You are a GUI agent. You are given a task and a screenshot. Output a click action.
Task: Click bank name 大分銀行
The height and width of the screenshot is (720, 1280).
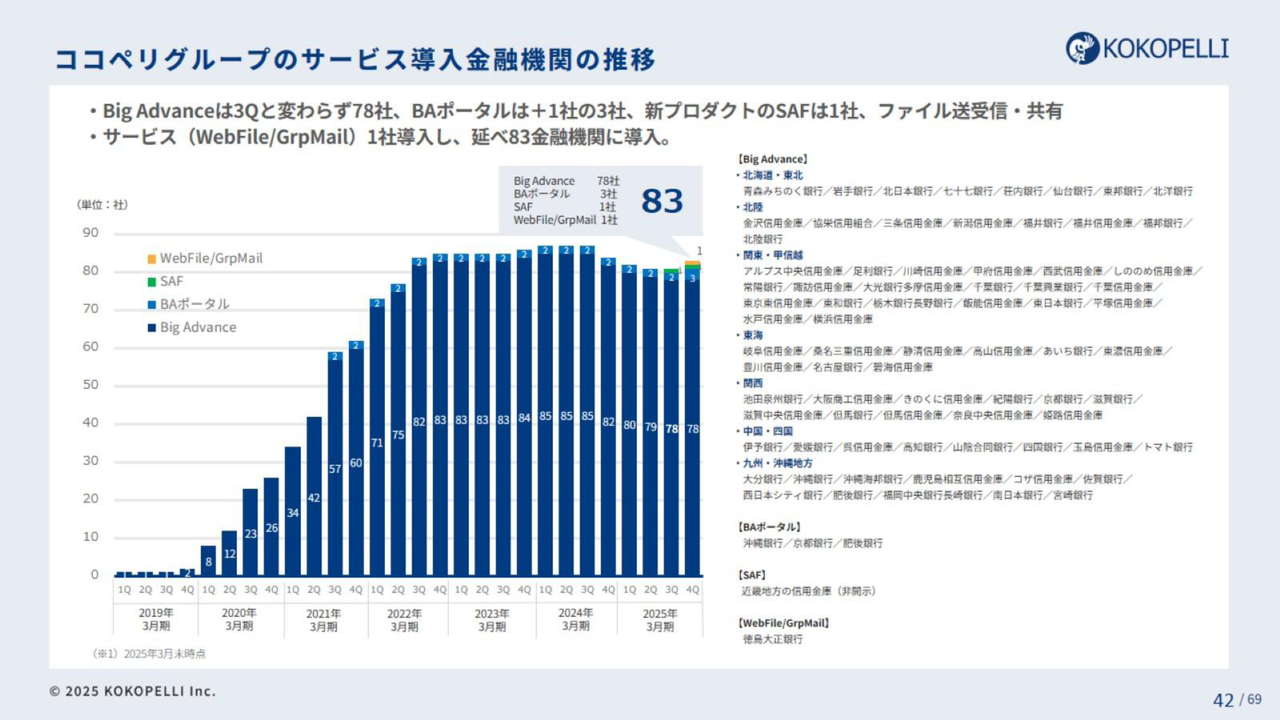[763, 479]
